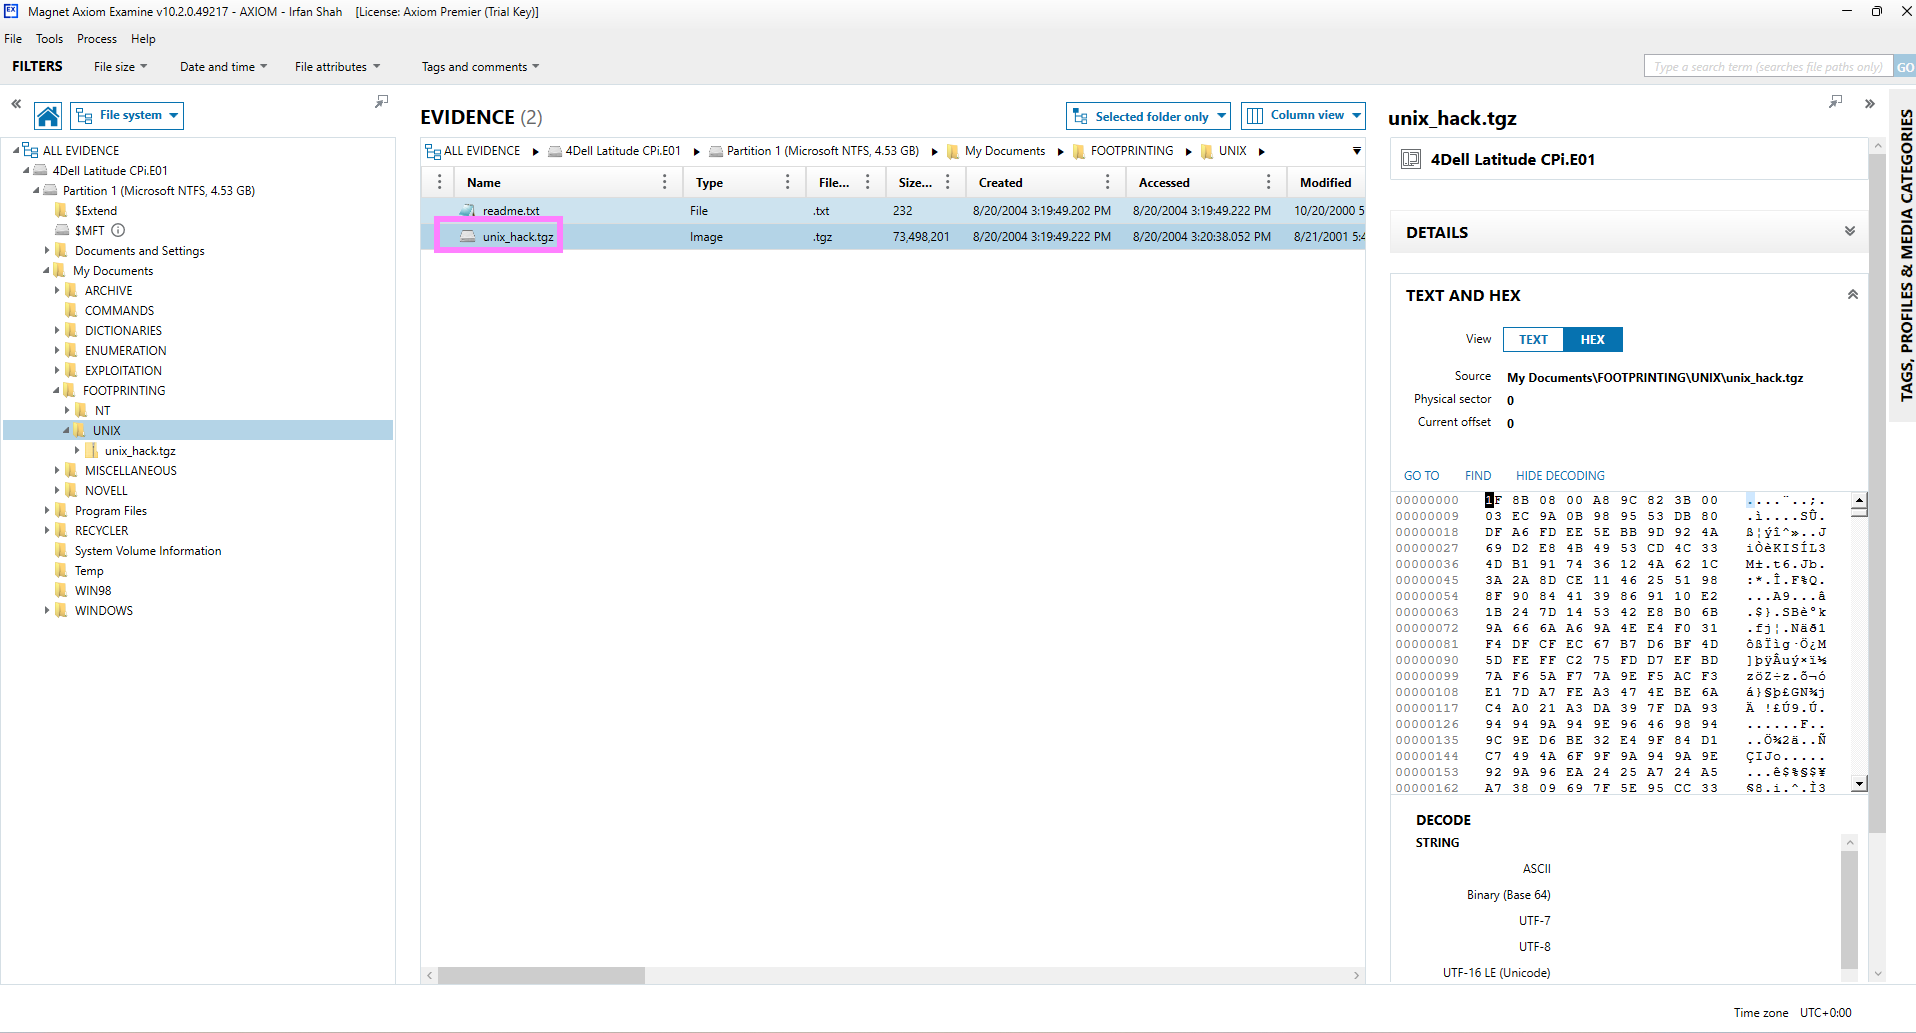Pin the navigation pane
Screen dimensions: 1916x1033
(x=381, y=102)
